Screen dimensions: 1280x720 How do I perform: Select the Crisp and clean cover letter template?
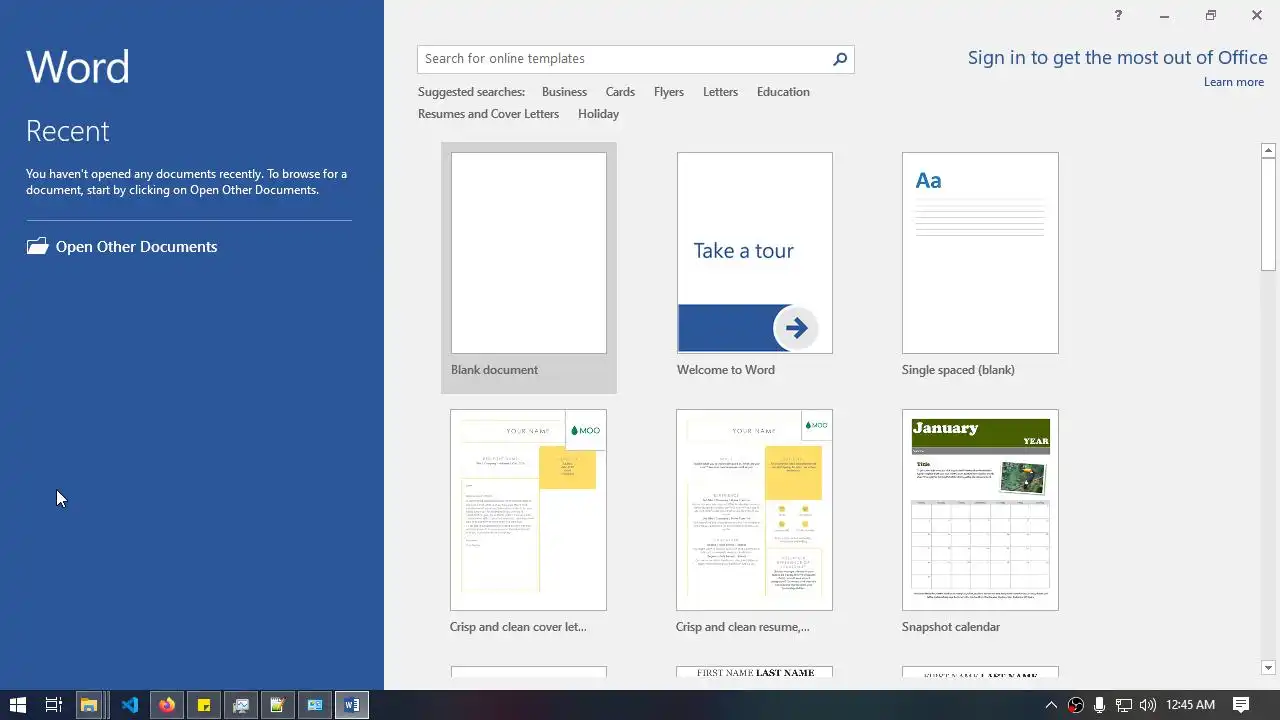click(x=529, y=524)
